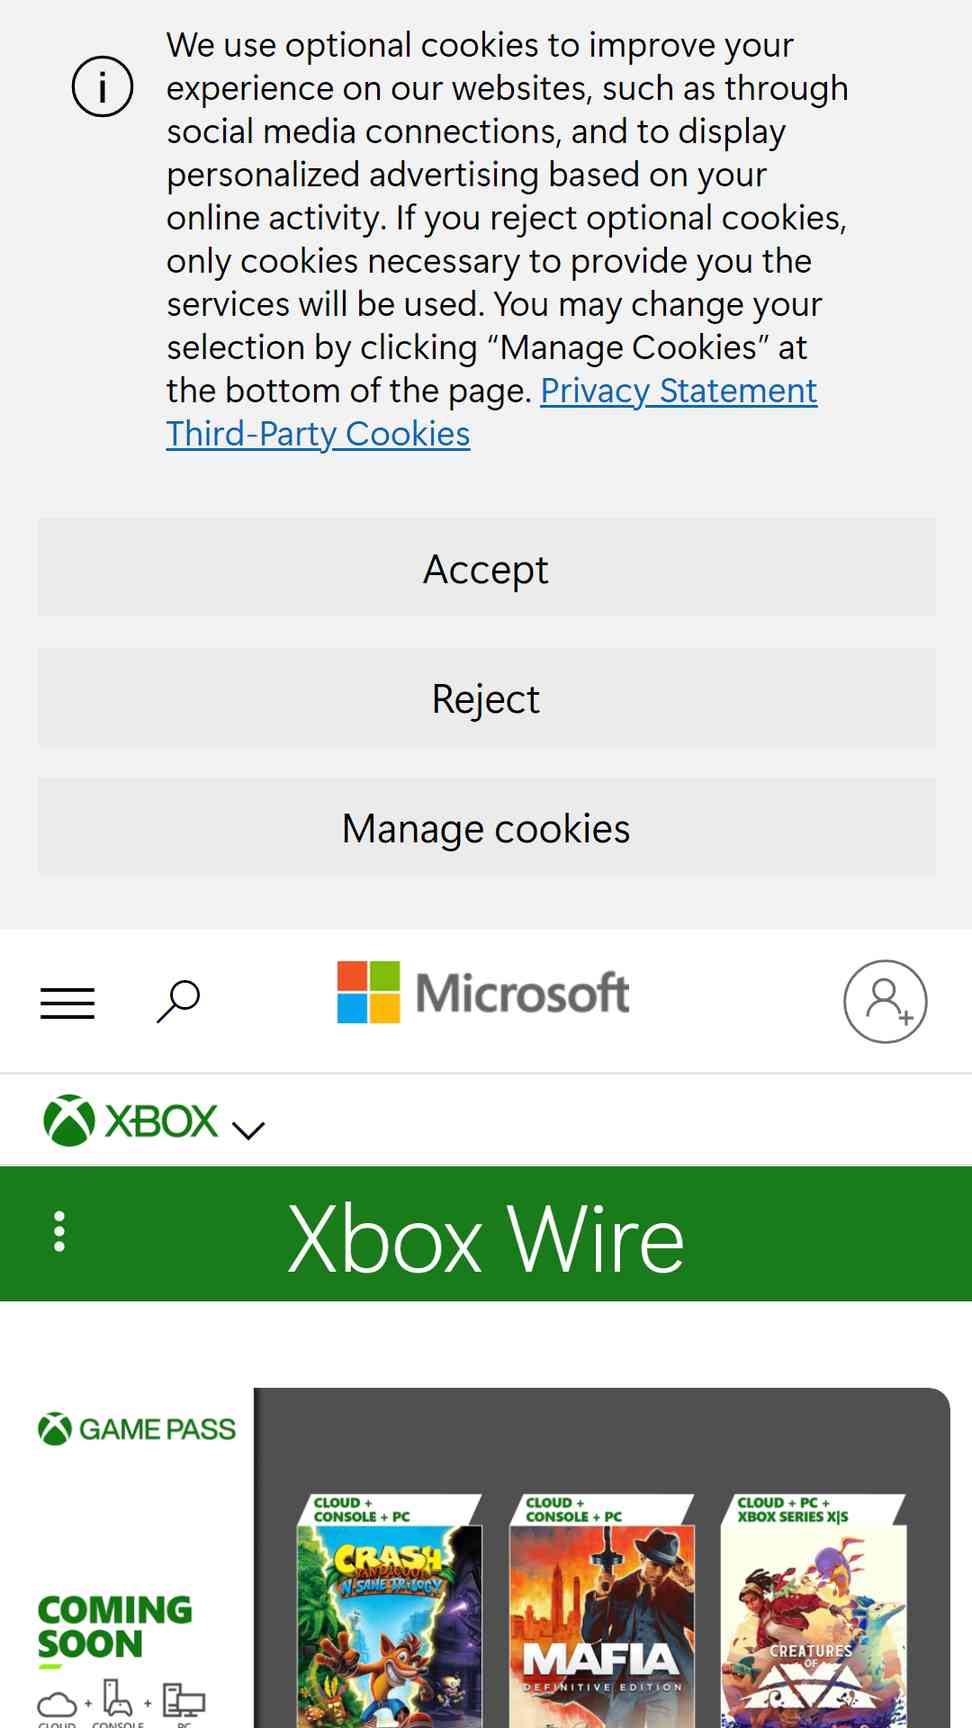Expand the Xbox dropdown chevron

coord(248,1130)
